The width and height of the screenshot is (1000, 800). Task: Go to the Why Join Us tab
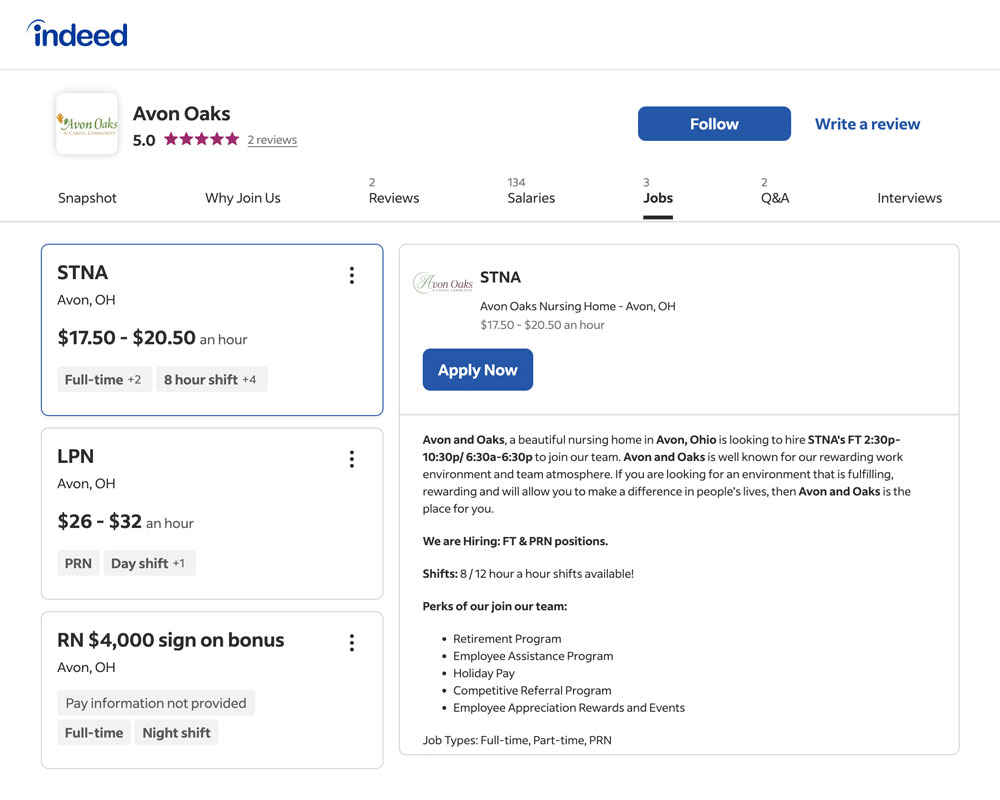243,198
